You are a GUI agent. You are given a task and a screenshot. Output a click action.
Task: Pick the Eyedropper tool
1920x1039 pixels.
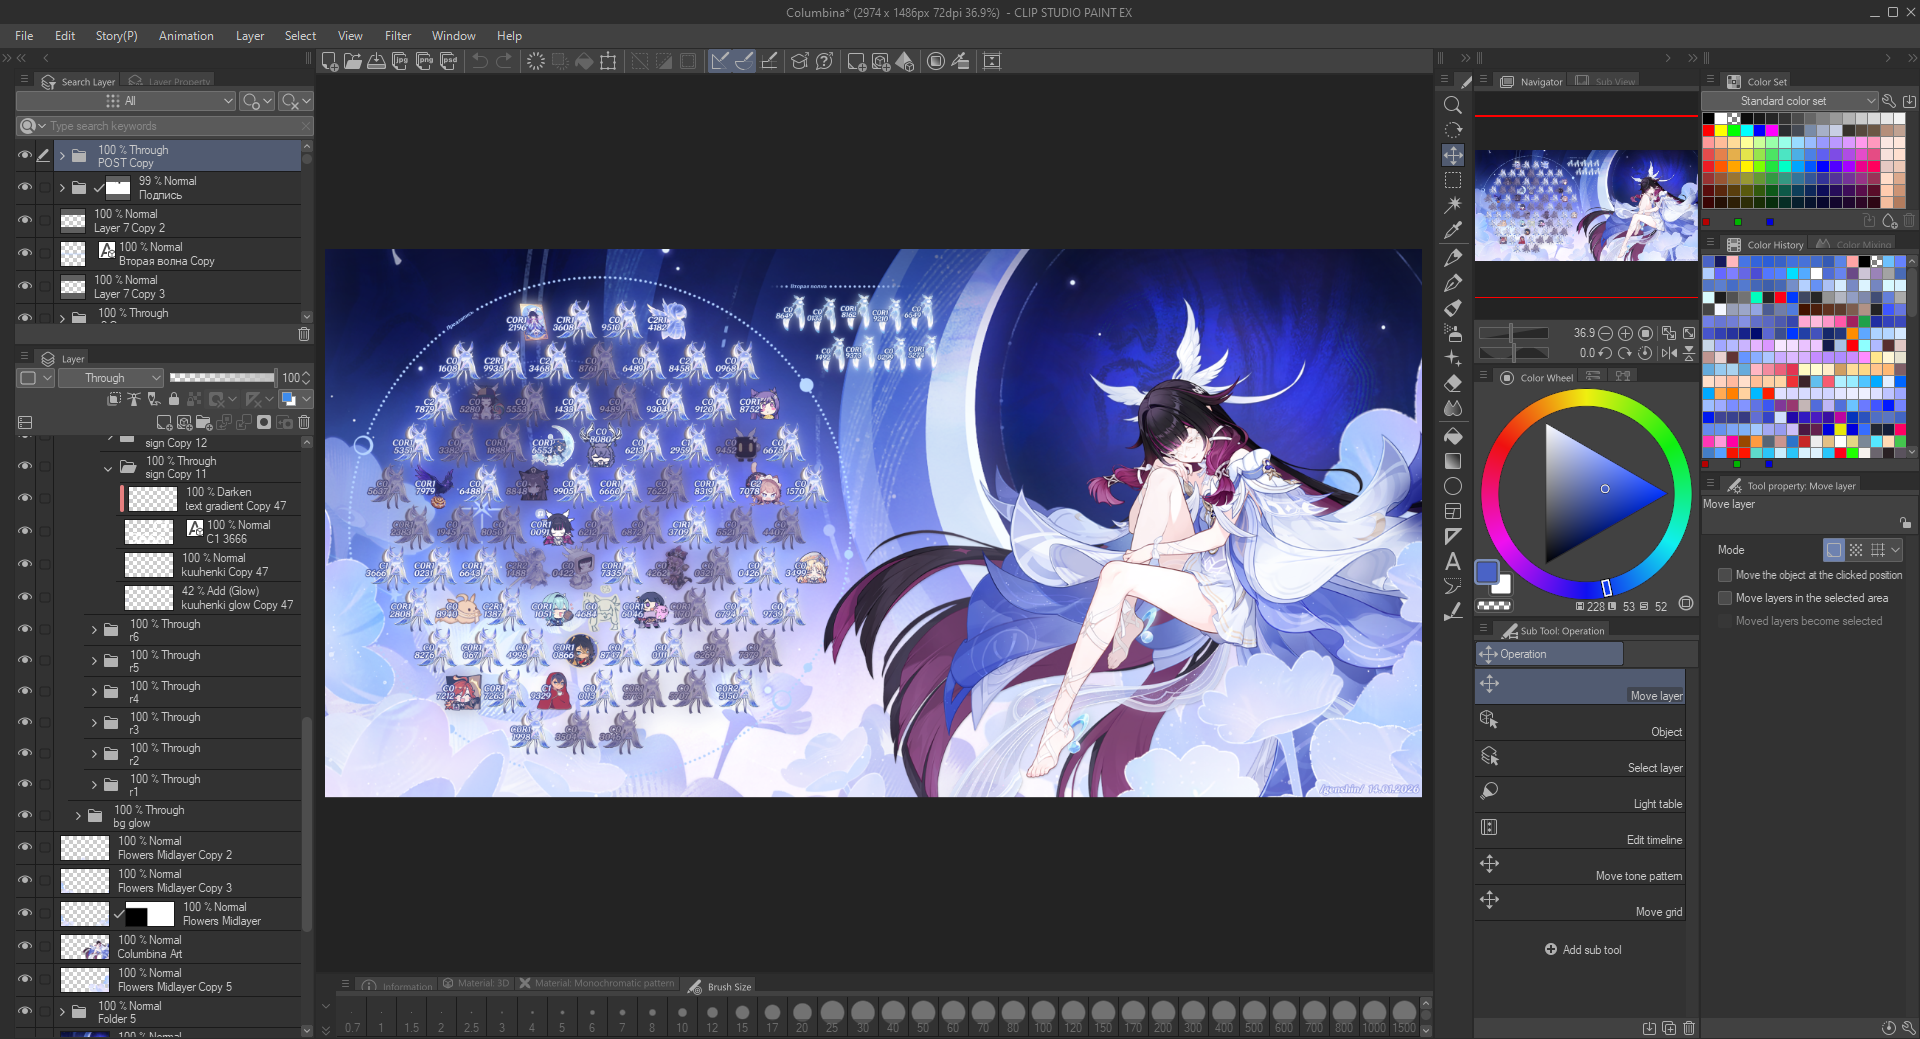[x=1453, y=230]
